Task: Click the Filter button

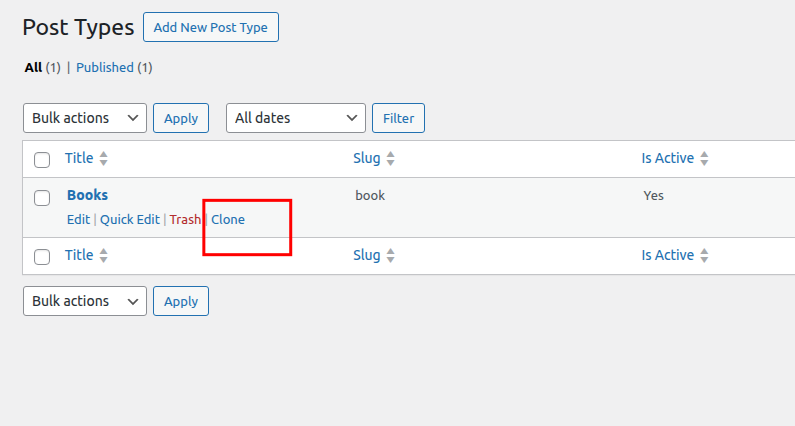Action: pyautogui.click(x=399, y=118)
